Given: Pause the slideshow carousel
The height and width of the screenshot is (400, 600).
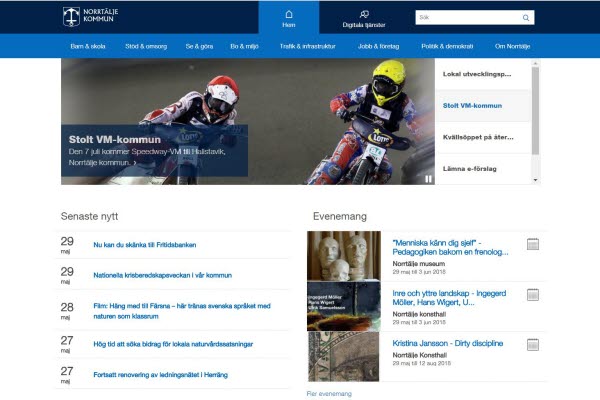Looking at the screenshot, I should click(x=428, y=179).
